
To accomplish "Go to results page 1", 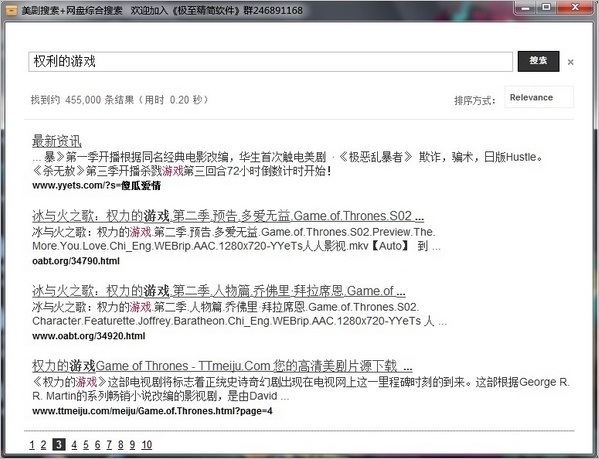I will click(32, 444).
